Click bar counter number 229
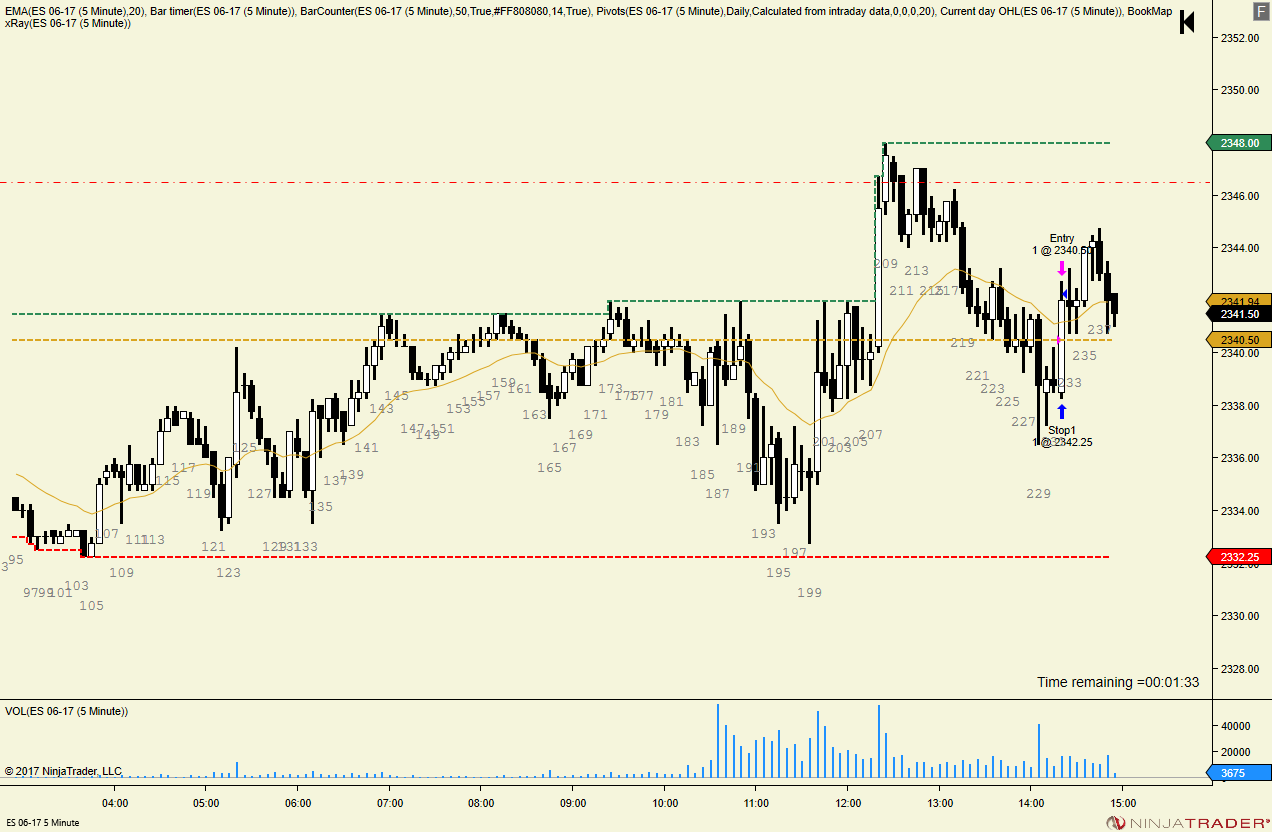 tap(1039, 494)
